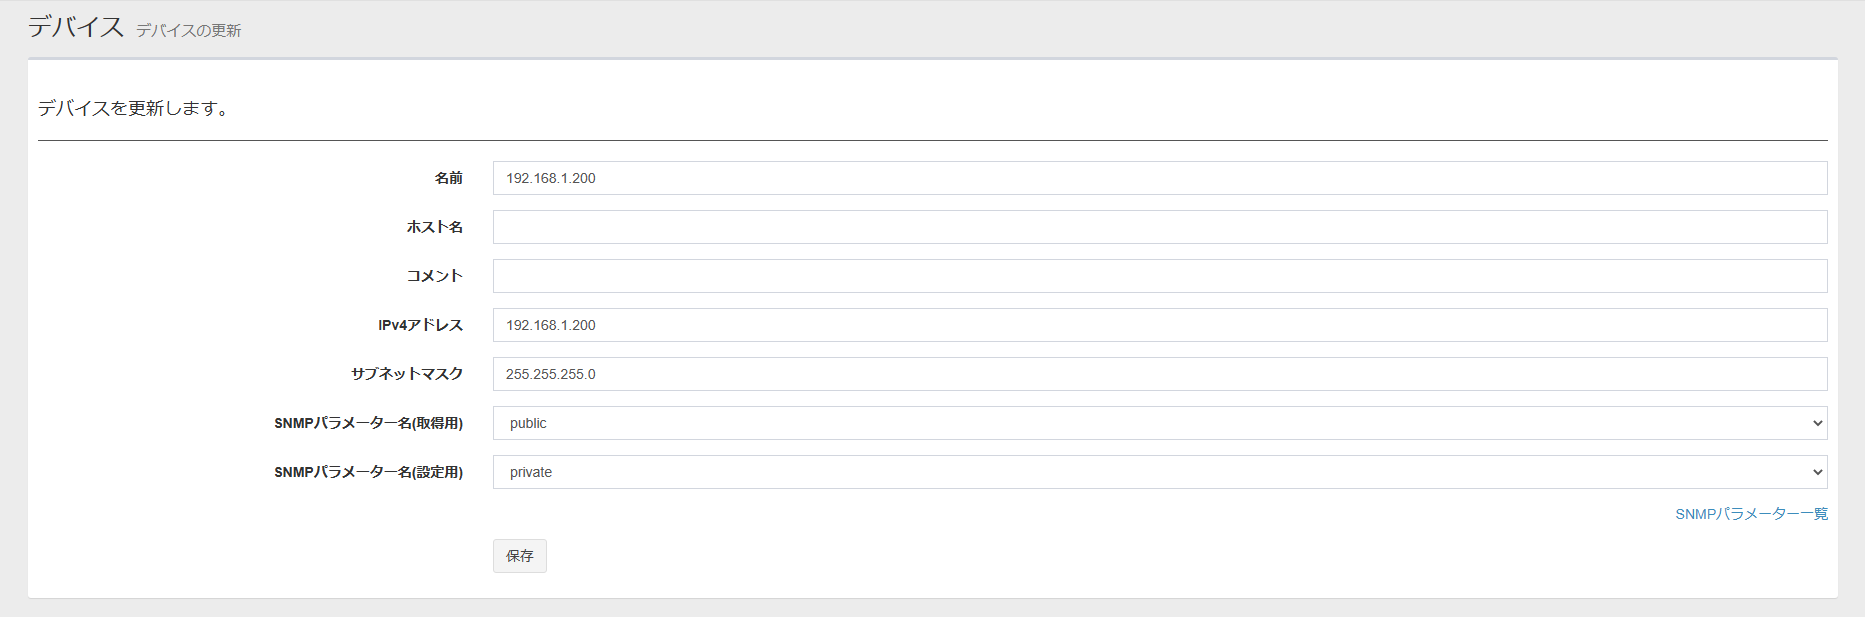The image size is (1865, 617).
Task: Open the SNMP dropdown showing public
Action: click(x=1159, y=423)
